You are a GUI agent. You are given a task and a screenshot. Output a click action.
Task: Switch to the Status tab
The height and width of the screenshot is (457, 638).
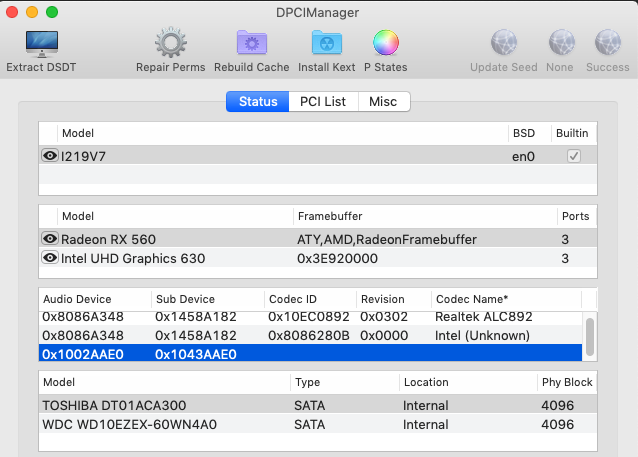(258, 101)
